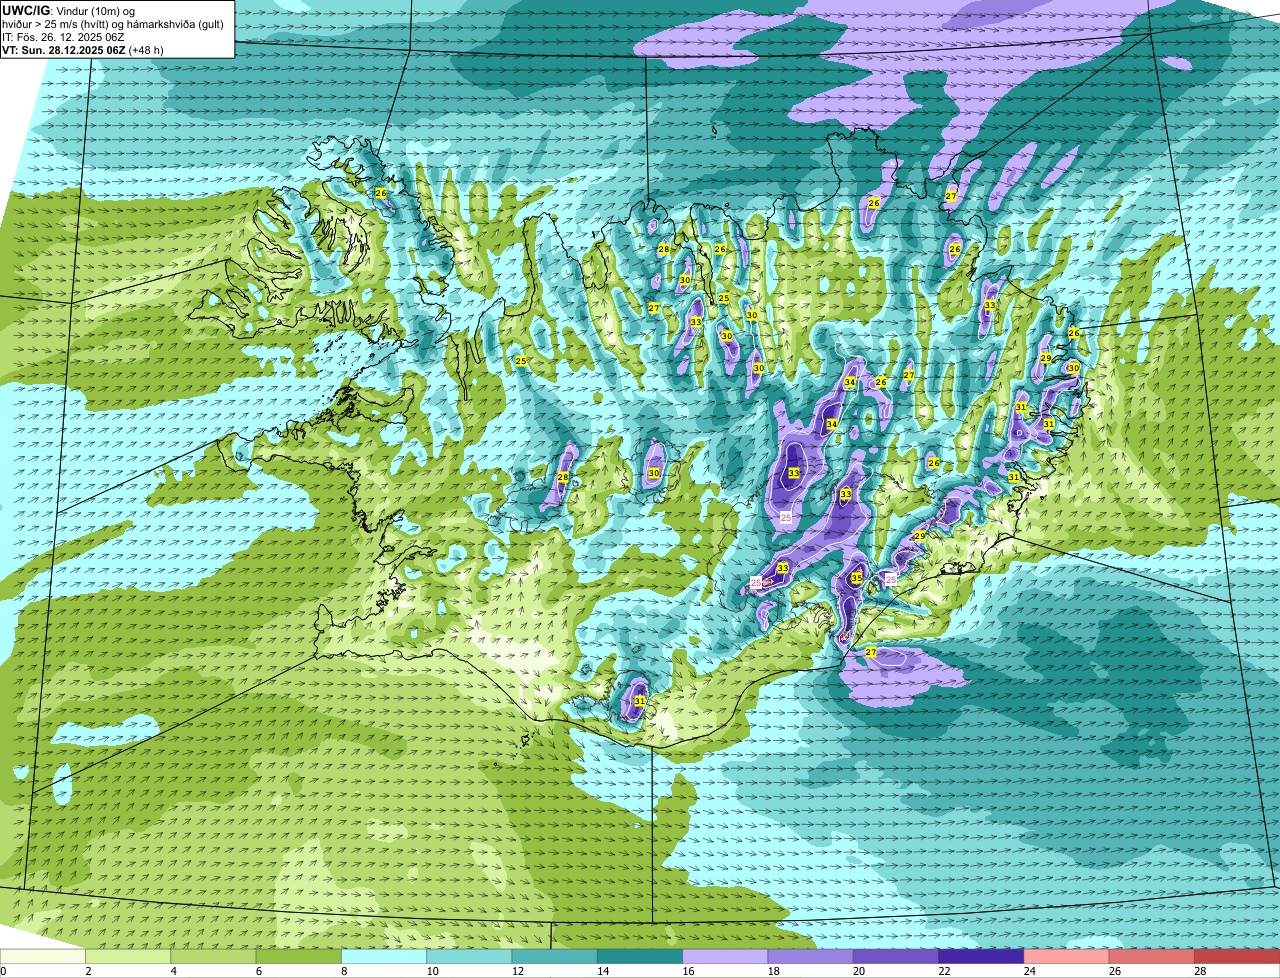Pick the 26–28 m/s salmon red legend swatch
The image size is (1280, 978).
point(1153,957)
